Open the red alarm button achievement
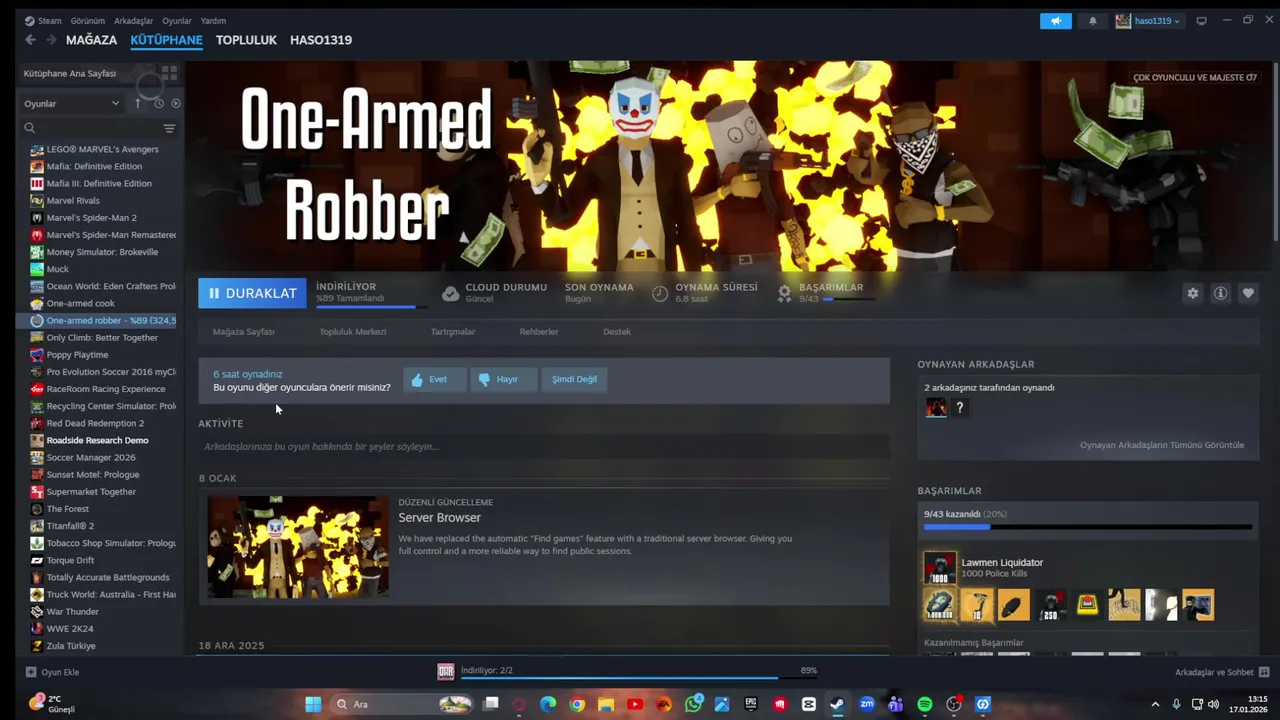The height and width of the screenshot is (720, 1280). [1087, 605]
